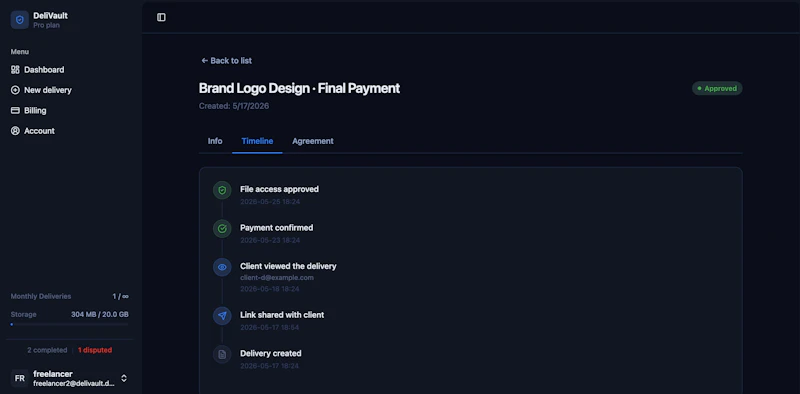Click the Payment confirmed entry
This screenshot has width=800, height=394.
point(277,228)
